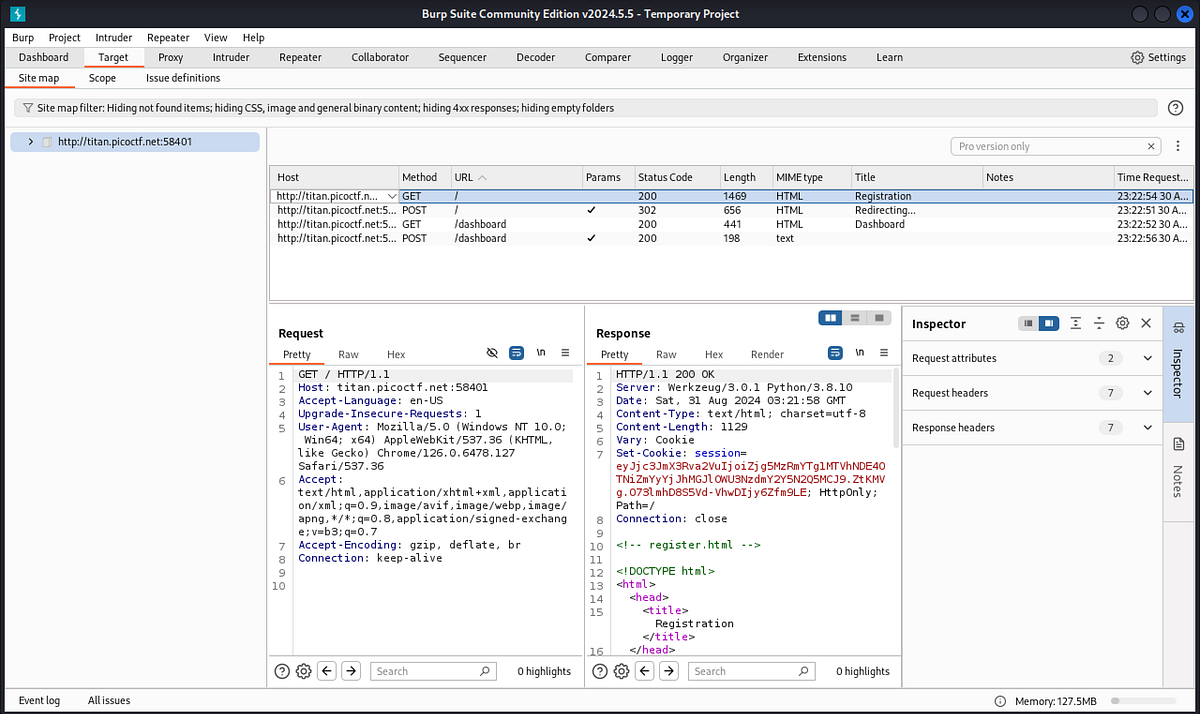Click the Request panel search settings gear
The image size is (1200, 714).
[x=304, y=671]
